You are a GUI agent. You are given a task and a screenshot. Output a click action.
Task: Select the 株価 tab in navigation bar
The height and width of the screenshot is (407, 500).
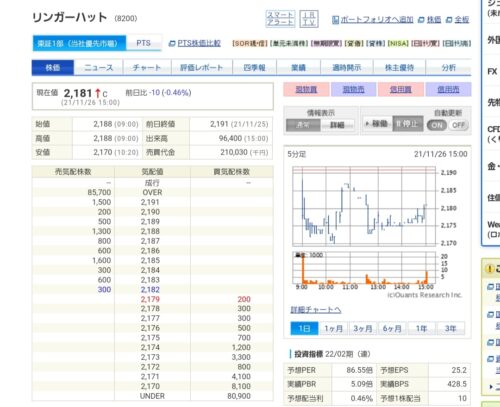(x=53, y=68)
